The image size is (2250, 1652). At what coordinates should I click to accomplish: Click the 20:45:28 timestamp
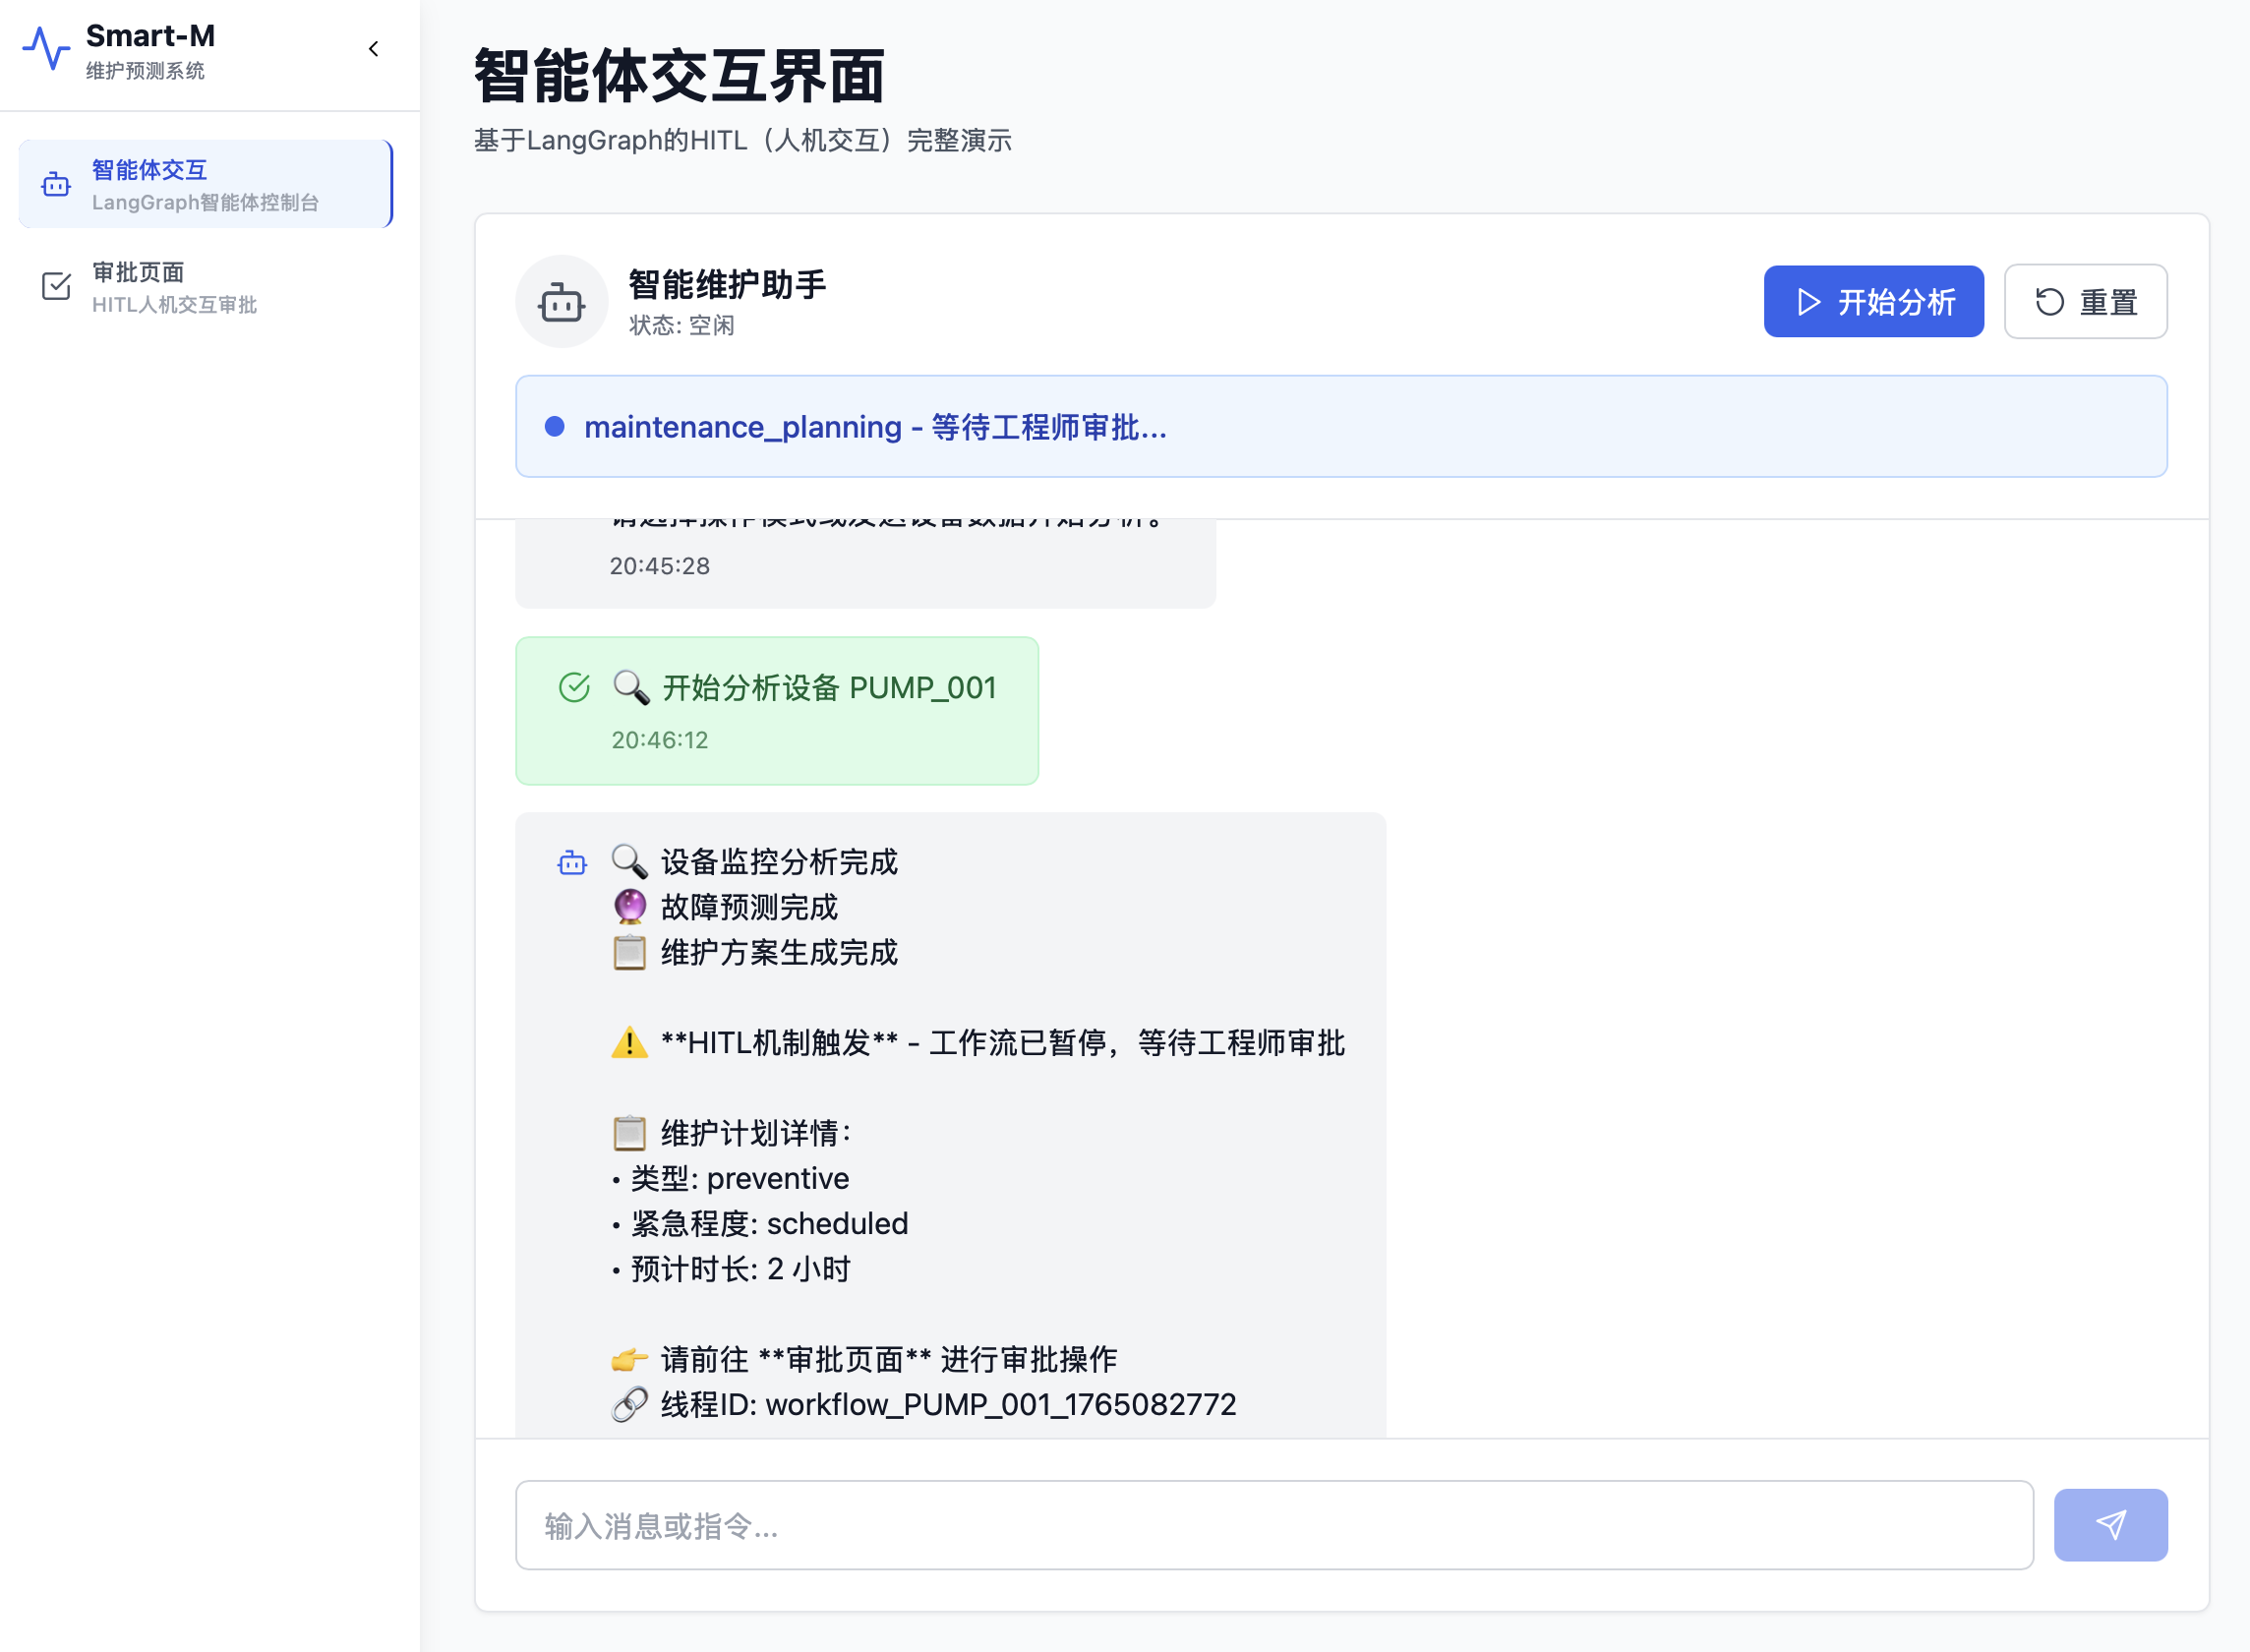[x=660, y=566]
